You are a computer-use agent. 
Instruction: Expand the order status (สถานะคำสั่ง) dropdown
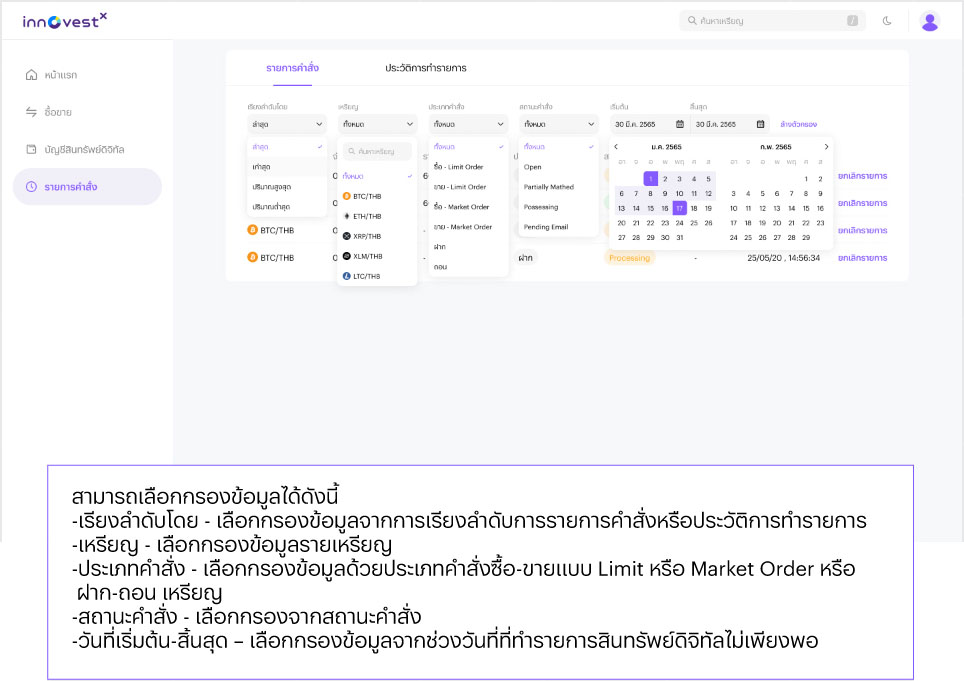point(559,124)
